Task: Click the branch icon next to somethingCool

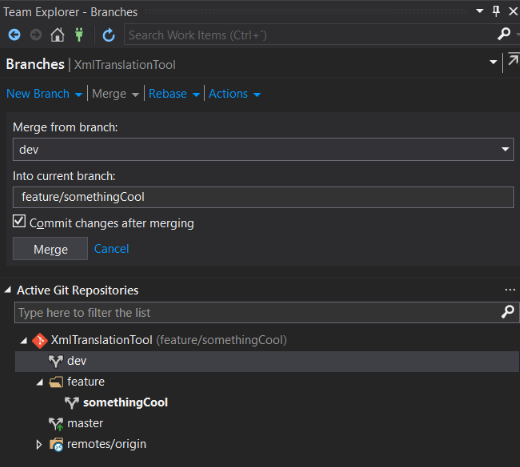Action: 72,403
